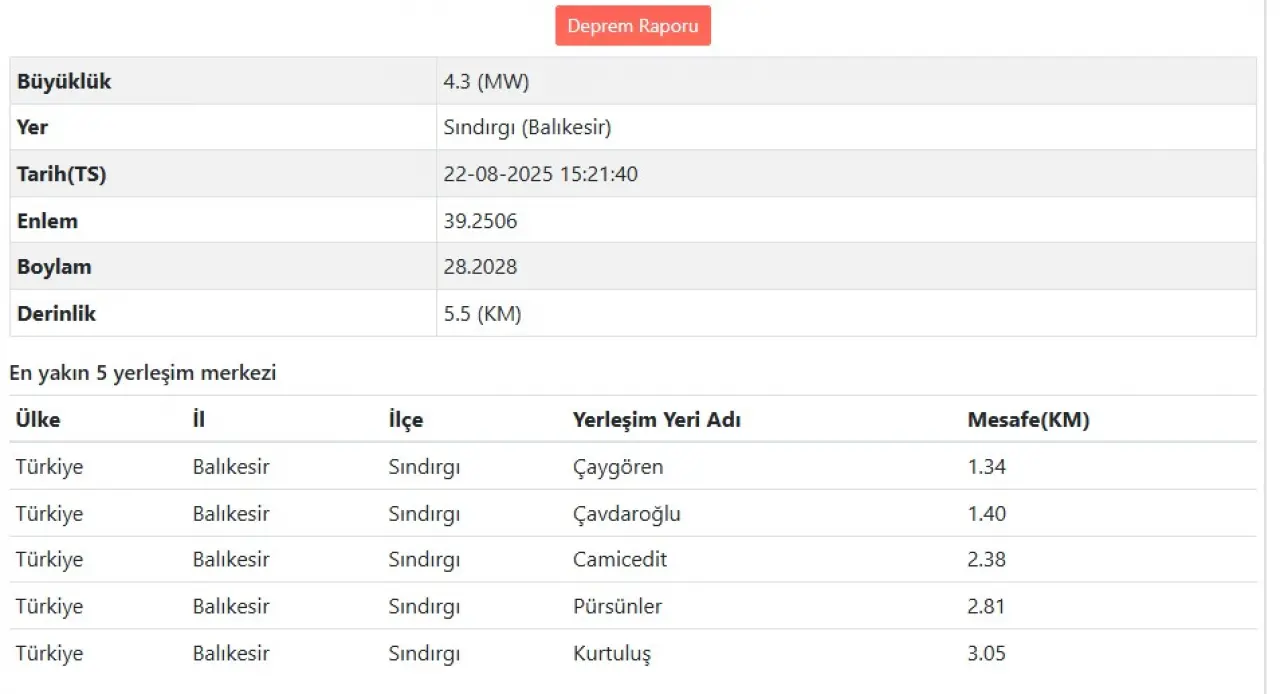Click the Derinlik row label
The height and width of the screenshot is (694, 1280).
coord(56,314)
